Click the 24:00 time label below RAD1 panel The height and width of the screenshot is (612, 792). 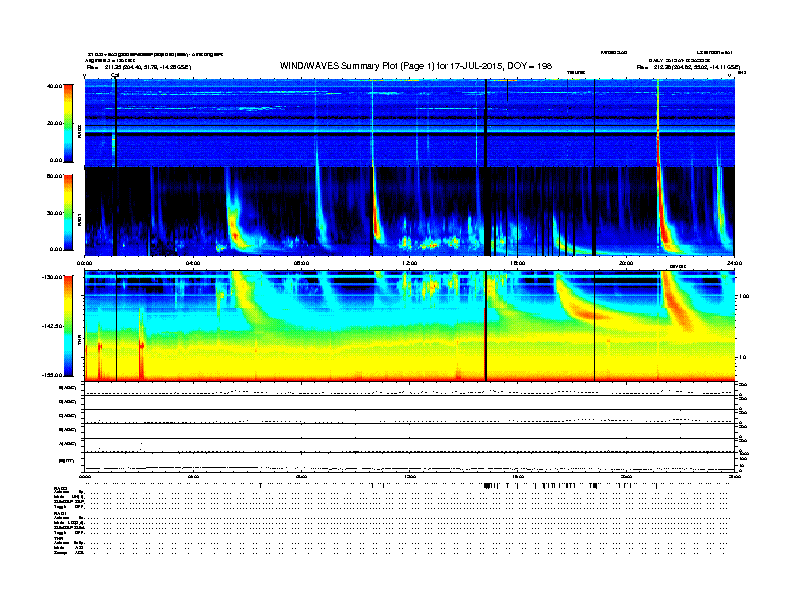[733, 264]
